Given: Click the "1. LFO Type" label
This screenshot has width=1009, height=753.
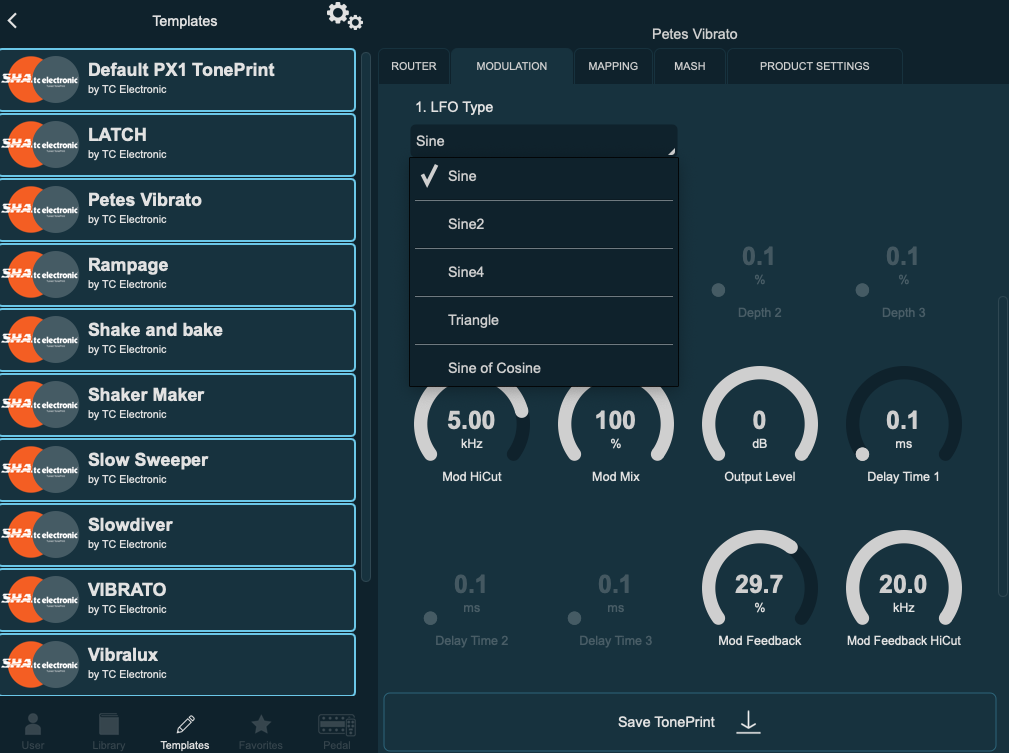Looking at the screenshot, I should pos(454,107).
